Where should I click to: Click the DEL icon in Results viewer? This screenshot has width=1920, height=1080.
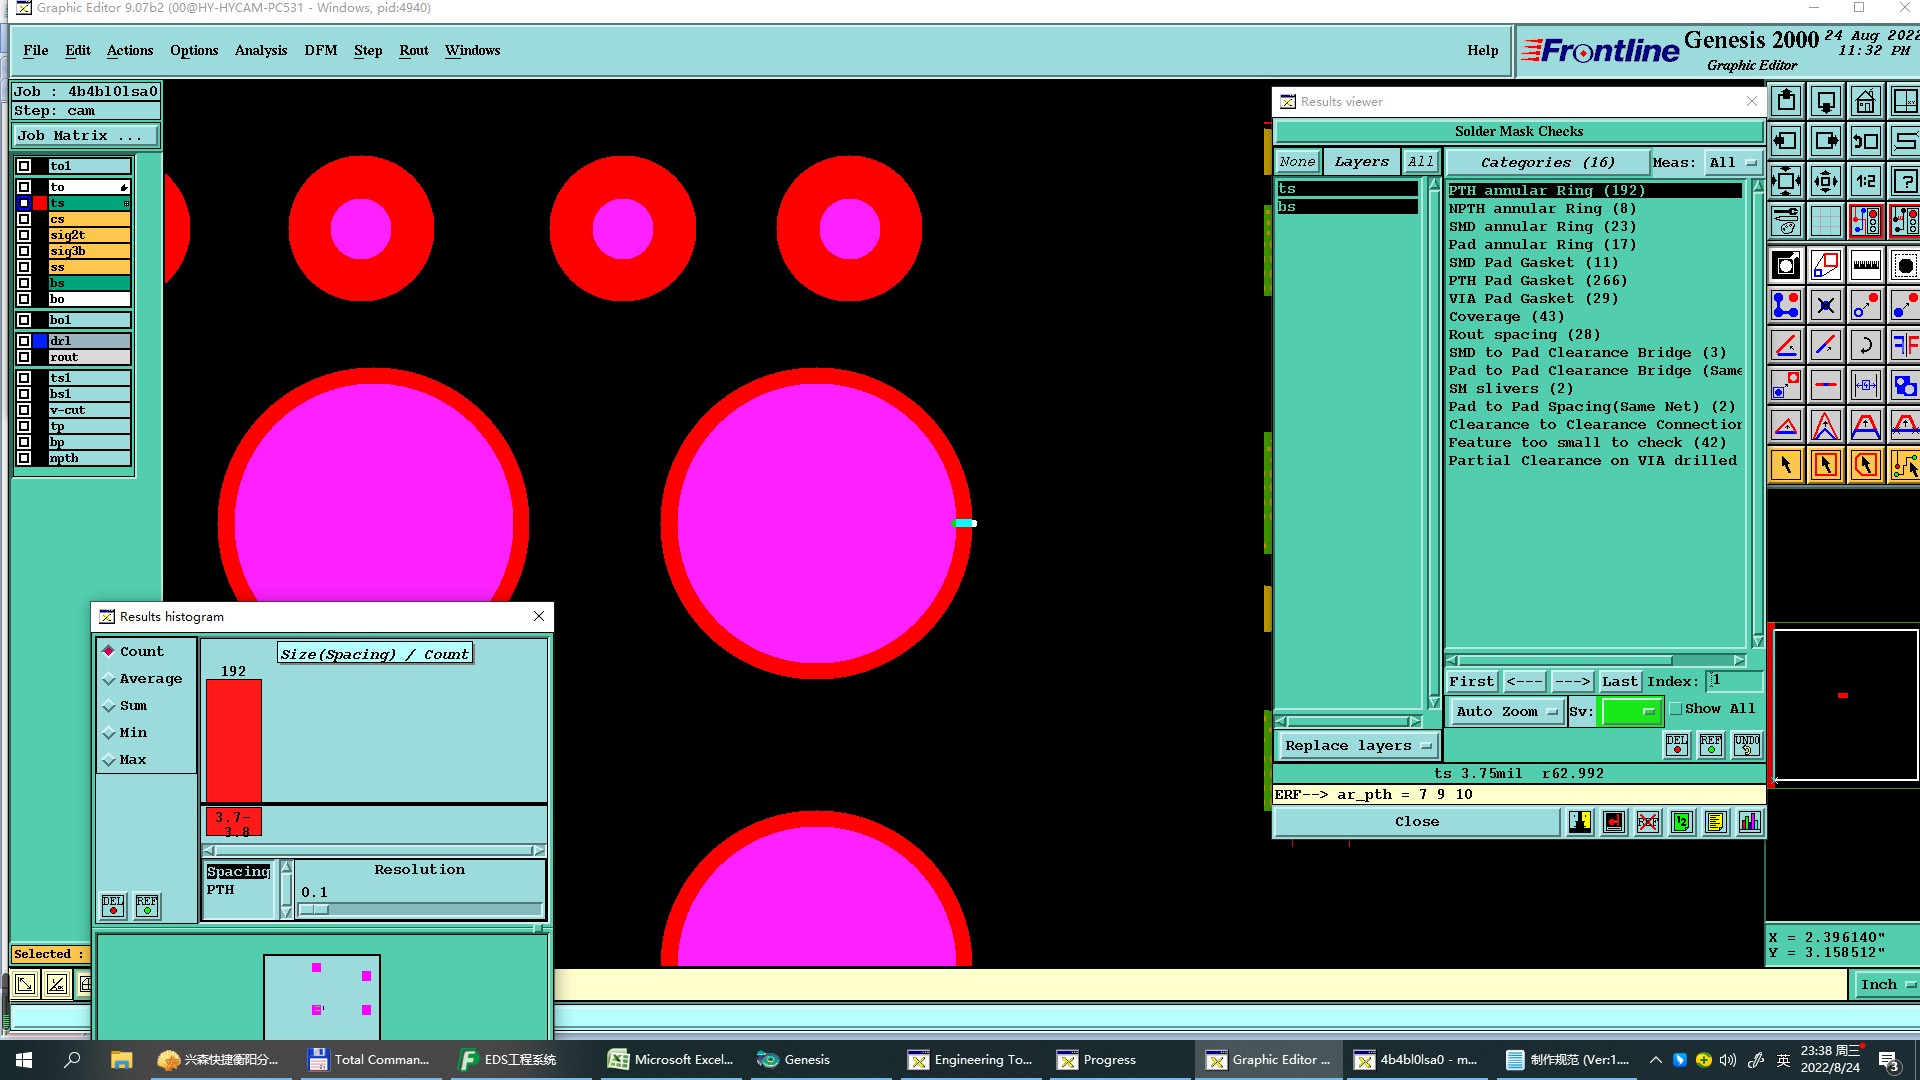(x=1677, y=744)
